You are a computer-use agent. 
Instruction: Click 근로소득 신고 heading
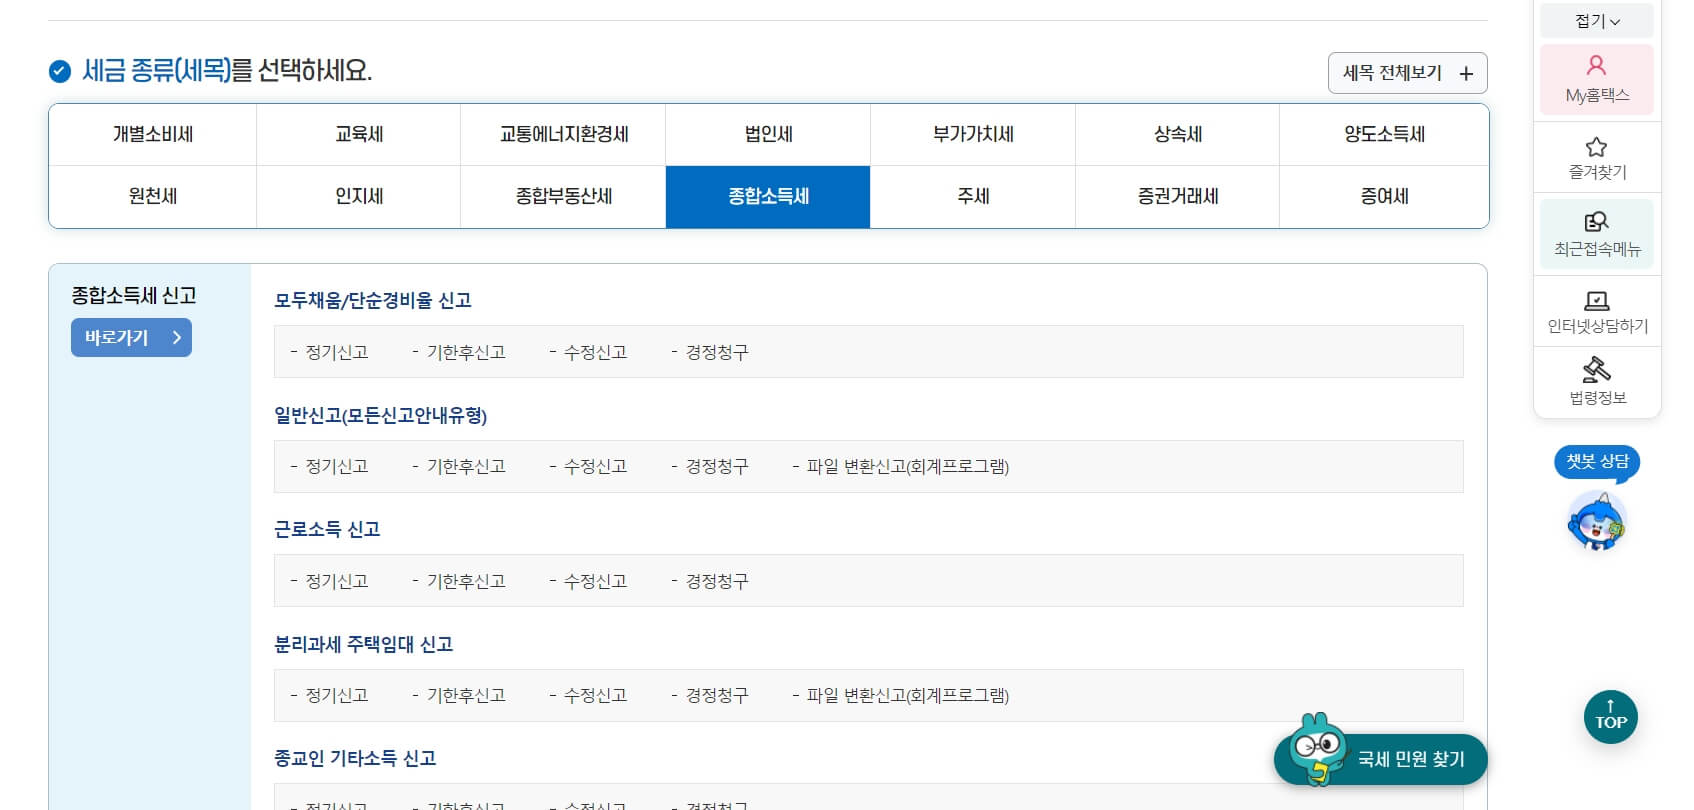click(327, 529)
